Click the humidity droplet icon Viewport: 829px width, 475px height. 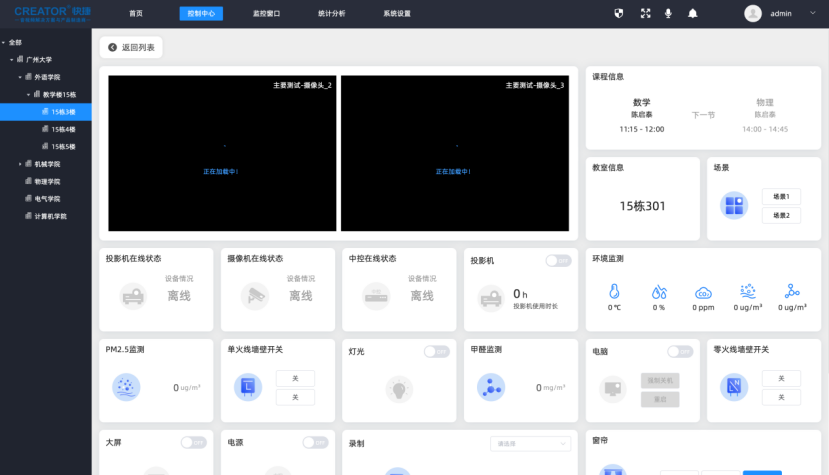pos(659,292)
